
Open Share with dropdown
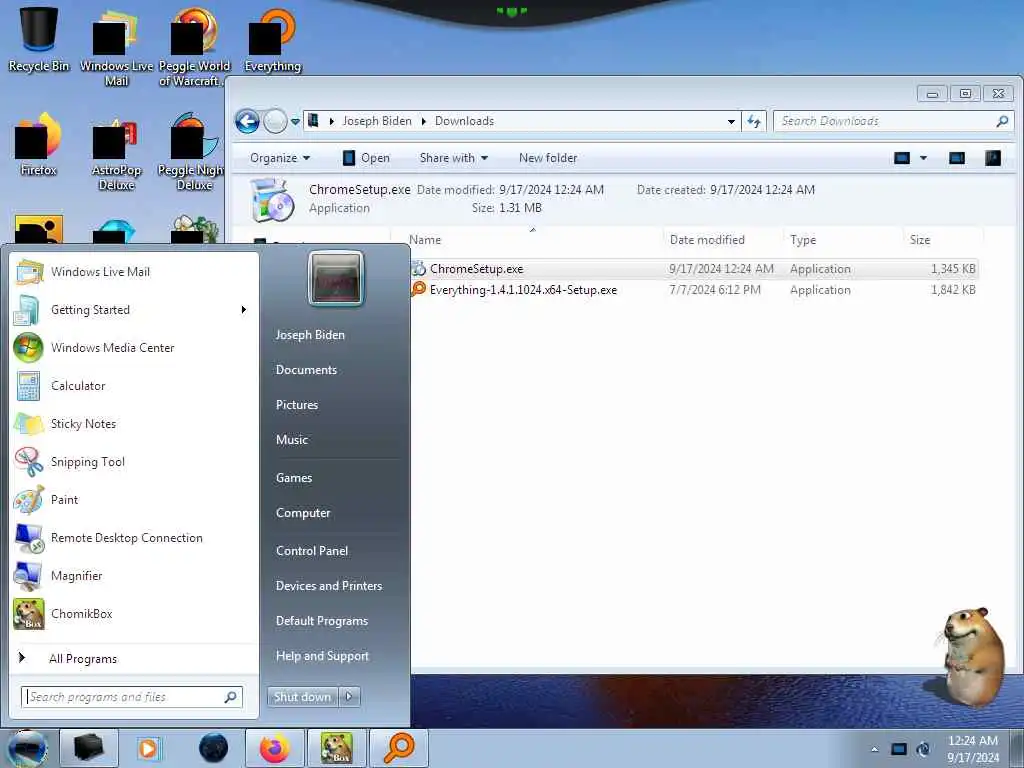pos(454,158)
